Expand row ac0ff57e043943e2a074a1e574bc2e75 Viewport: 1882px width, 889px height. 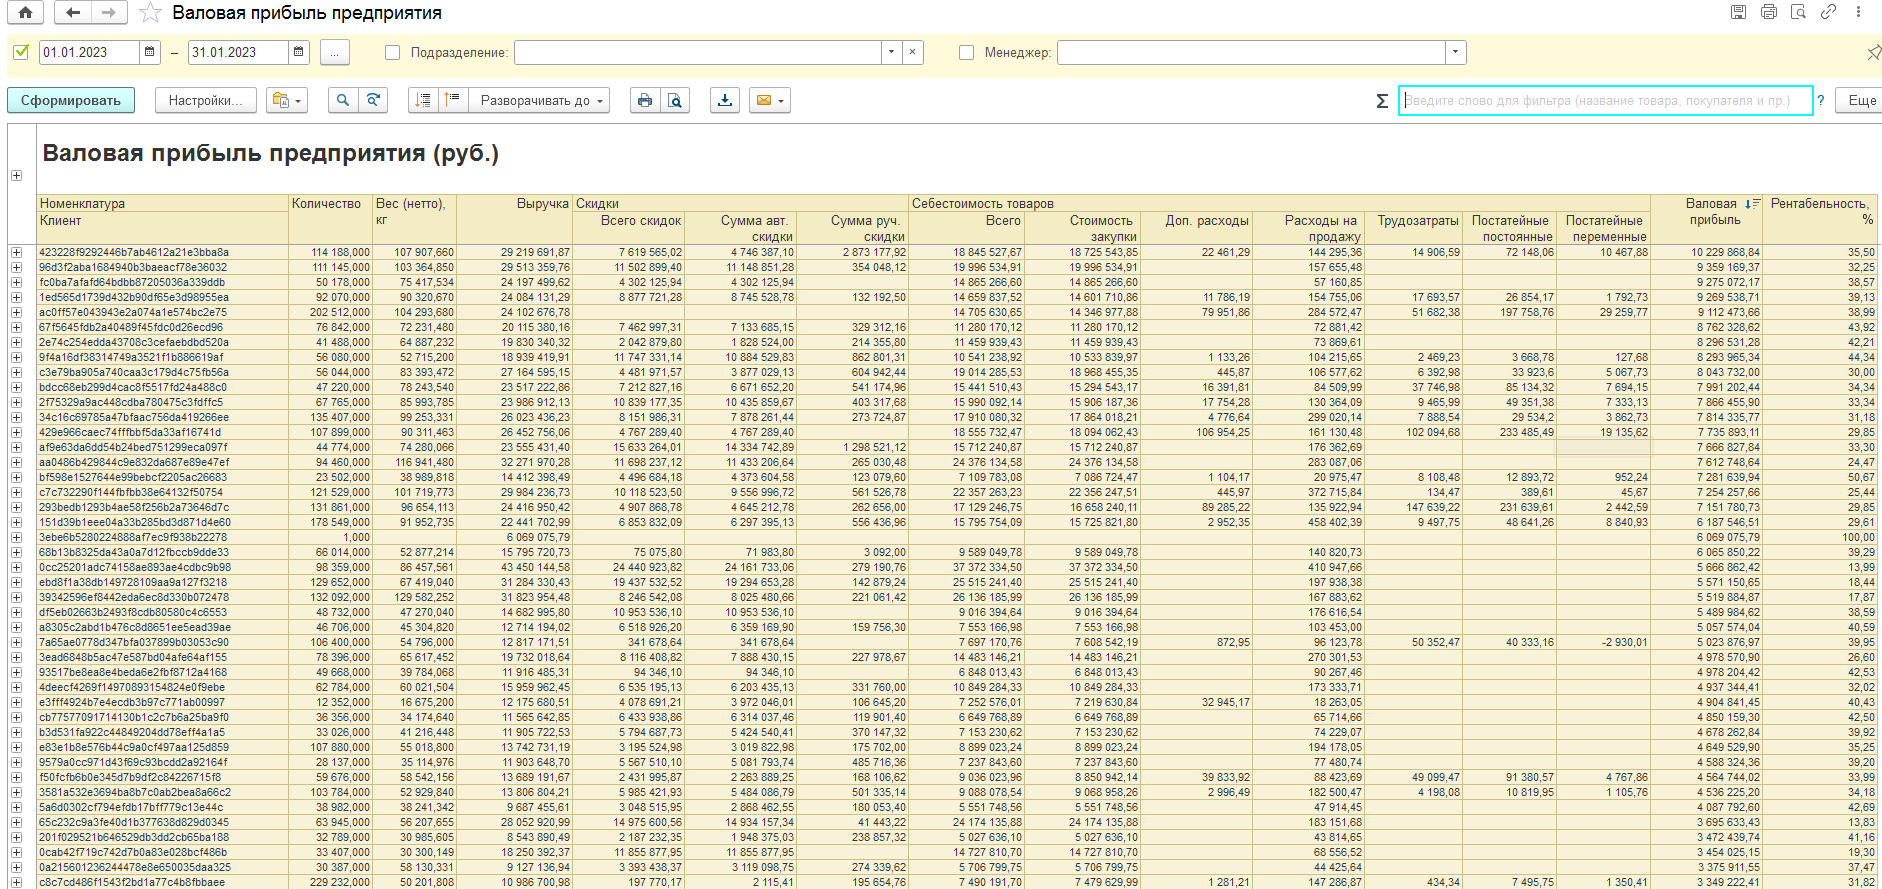click(16, 312)
